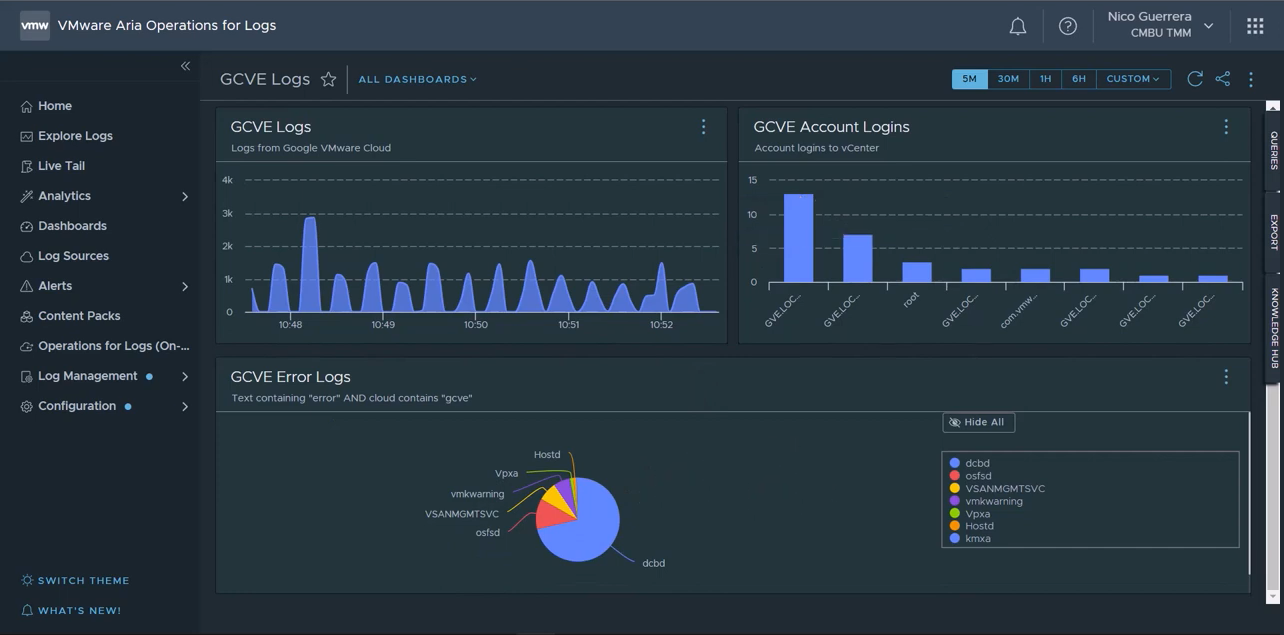Open Nico Guerrera user menu
Image resolution: width=1284 pixels, height=635 pixels.
coord(1160,25)
